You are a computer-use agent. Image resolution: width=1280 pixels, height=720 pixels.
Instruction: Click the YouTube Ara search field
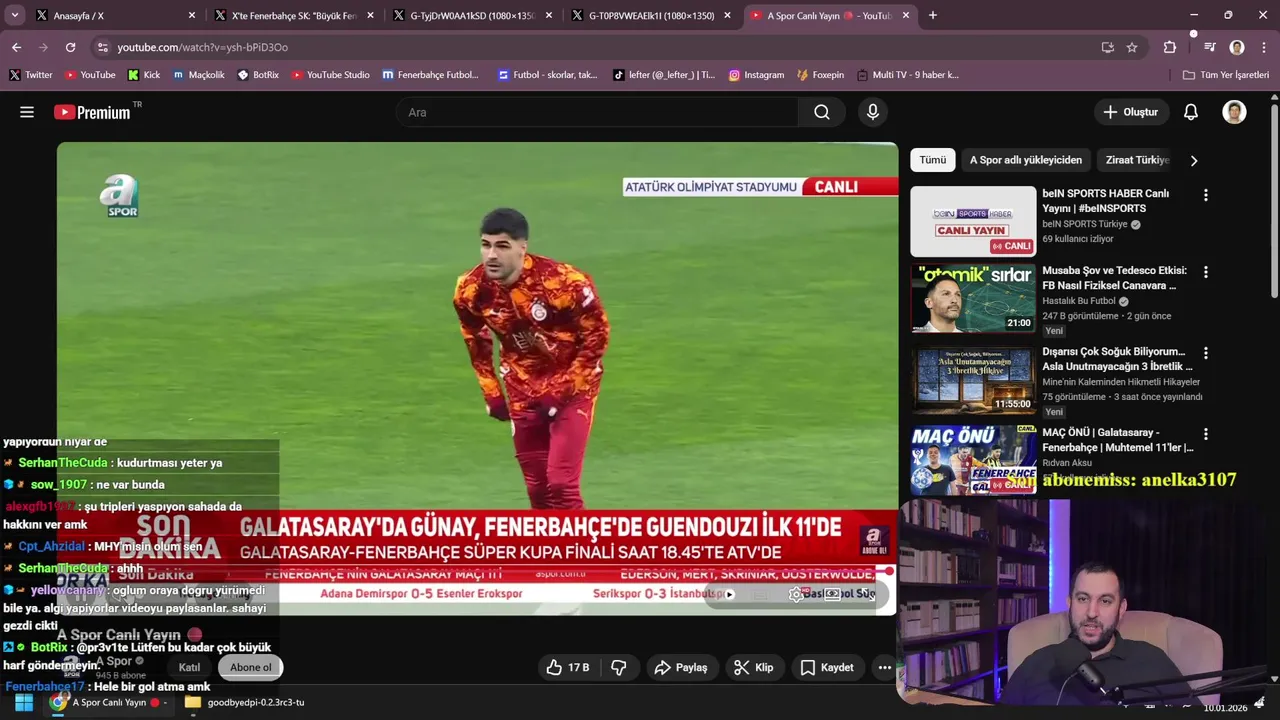pyautogui.click(x=597, y=112)
